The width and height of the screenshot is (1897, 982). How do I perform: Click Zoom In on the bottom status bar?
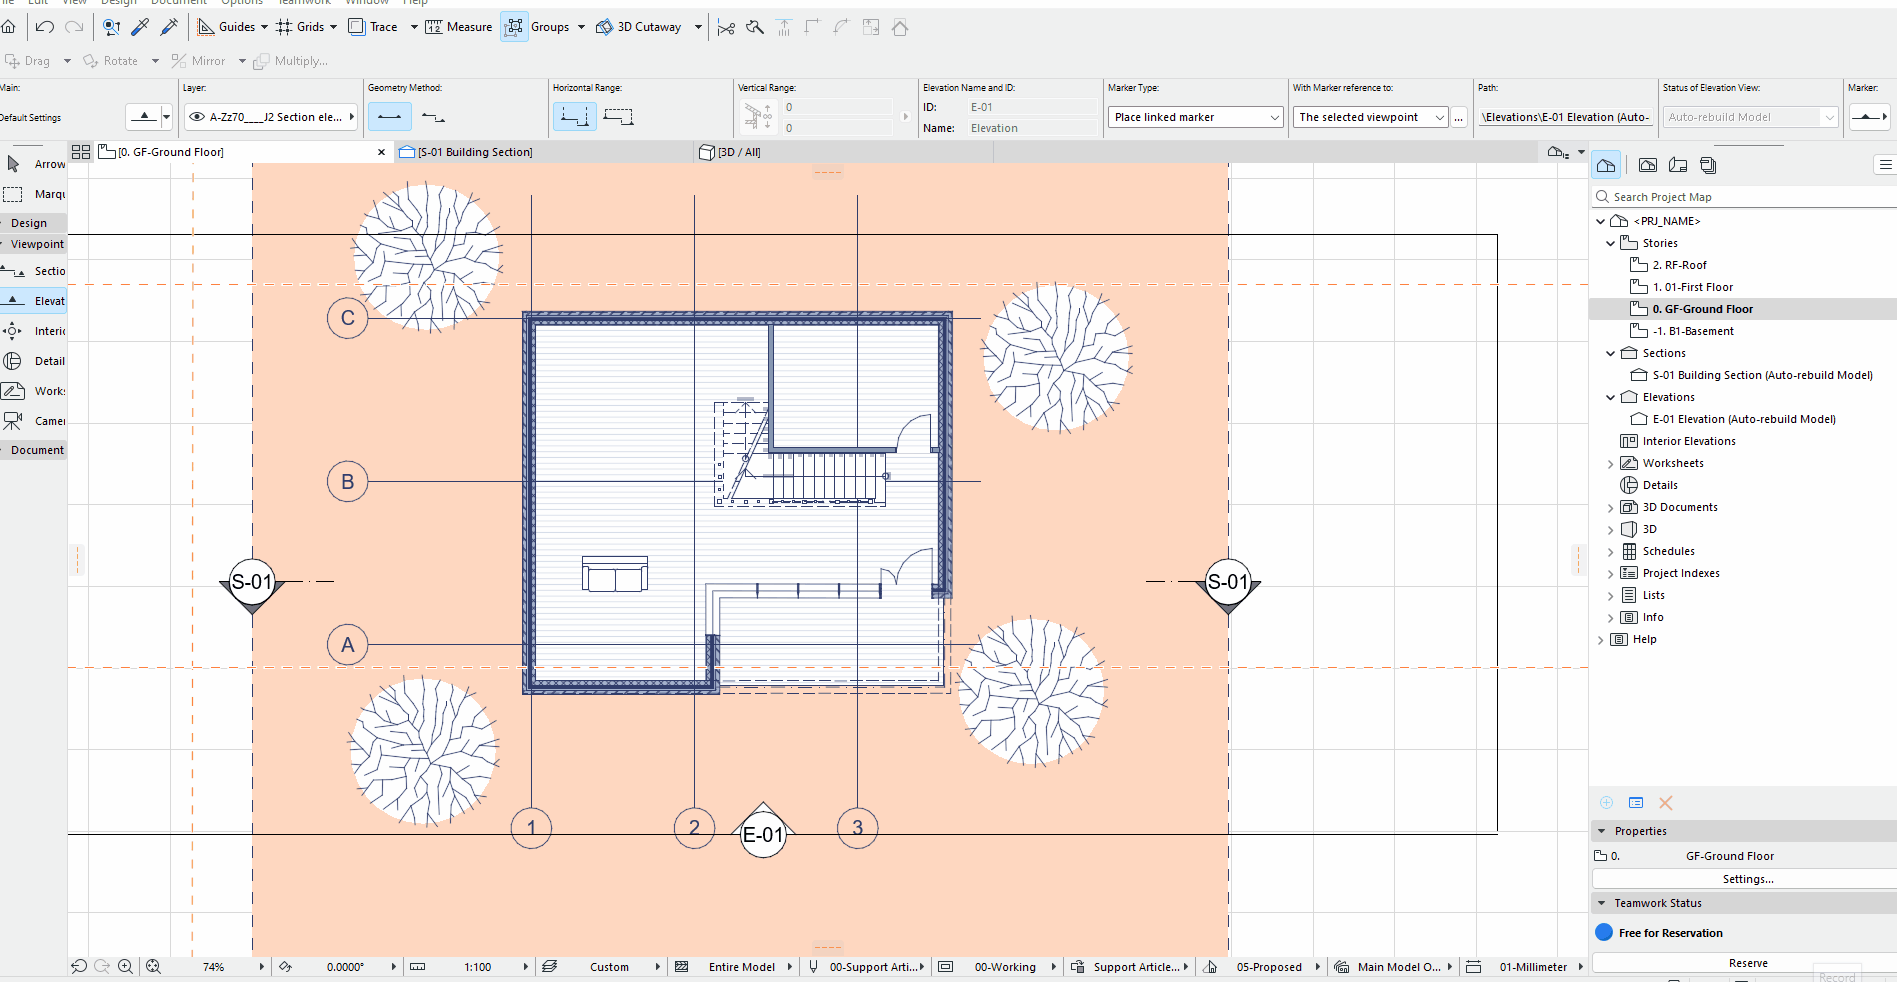click(x=125, y=967)
